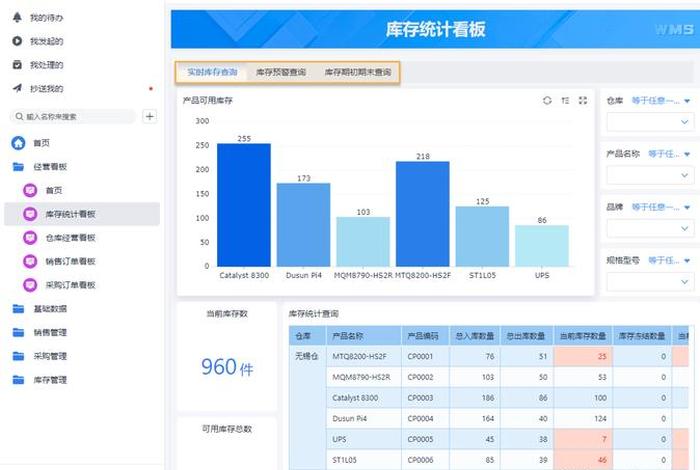Click the purple icon for 采购订单看板
This screenshot has width=700, height=470.
[30, 285]
